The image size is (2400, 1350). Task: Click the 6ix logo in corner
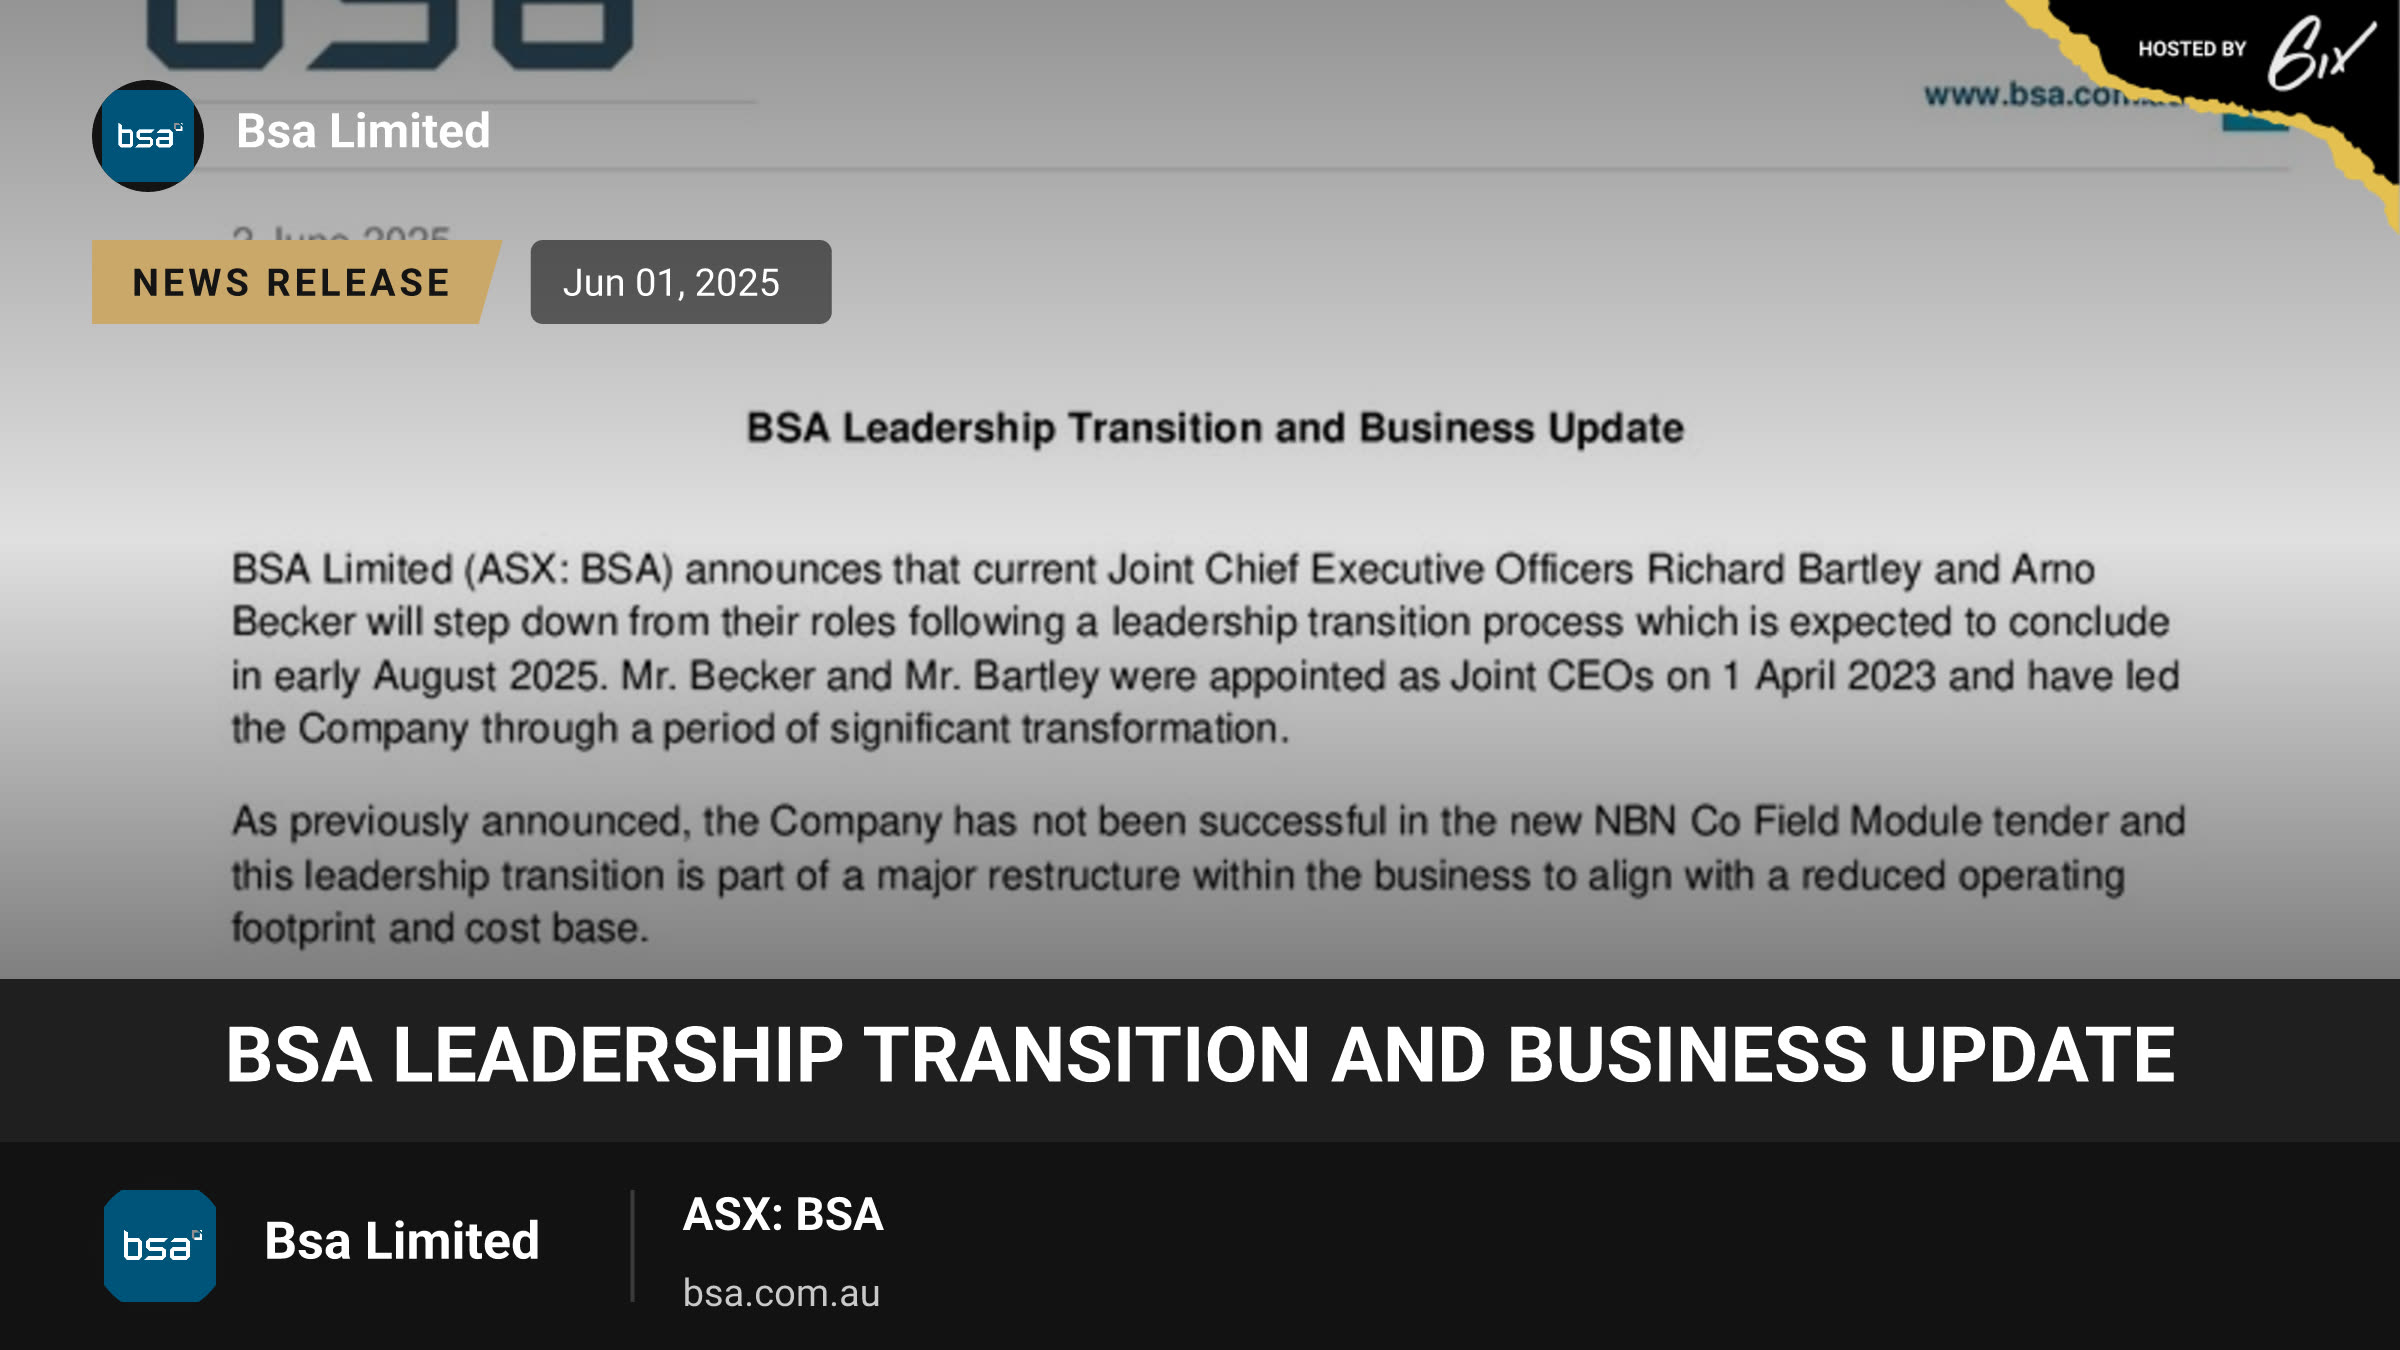pyautogui.click(x=2320, y=53)
